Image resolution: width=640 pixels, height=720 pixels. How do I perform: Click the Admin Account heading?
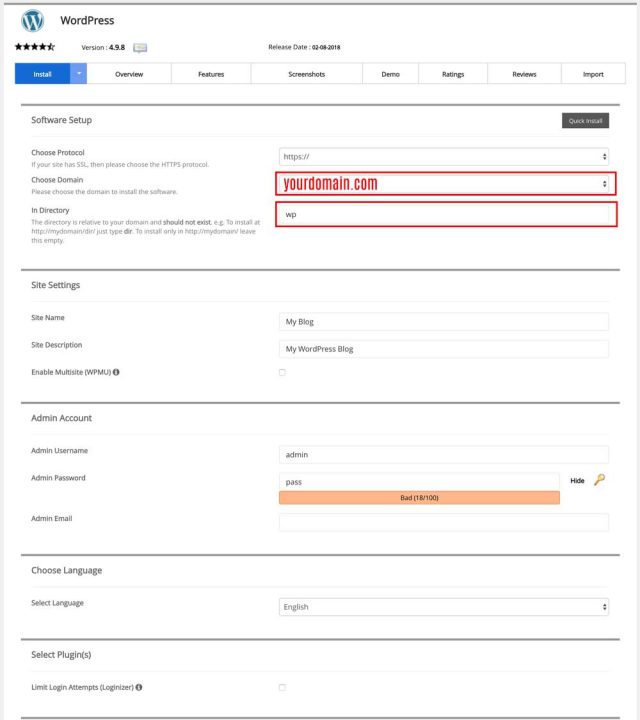click(62, 418)
